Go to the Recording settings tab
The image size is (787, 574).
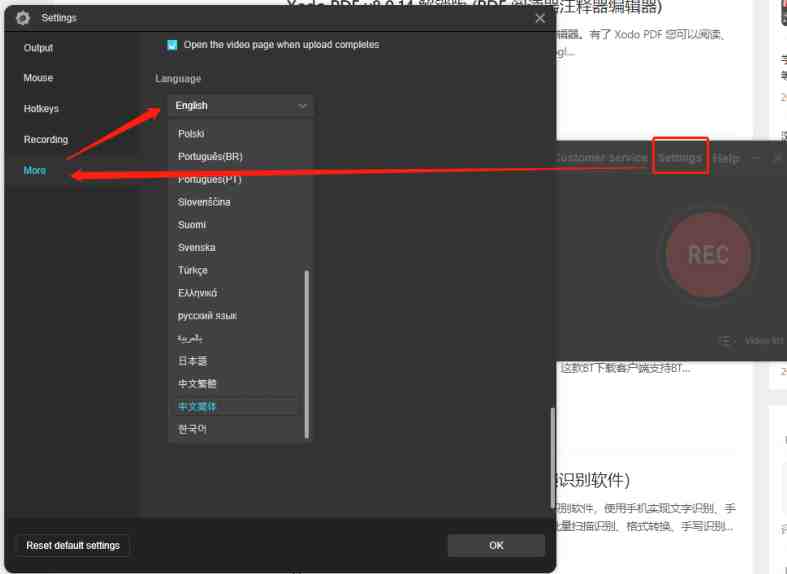click(46, 140)
